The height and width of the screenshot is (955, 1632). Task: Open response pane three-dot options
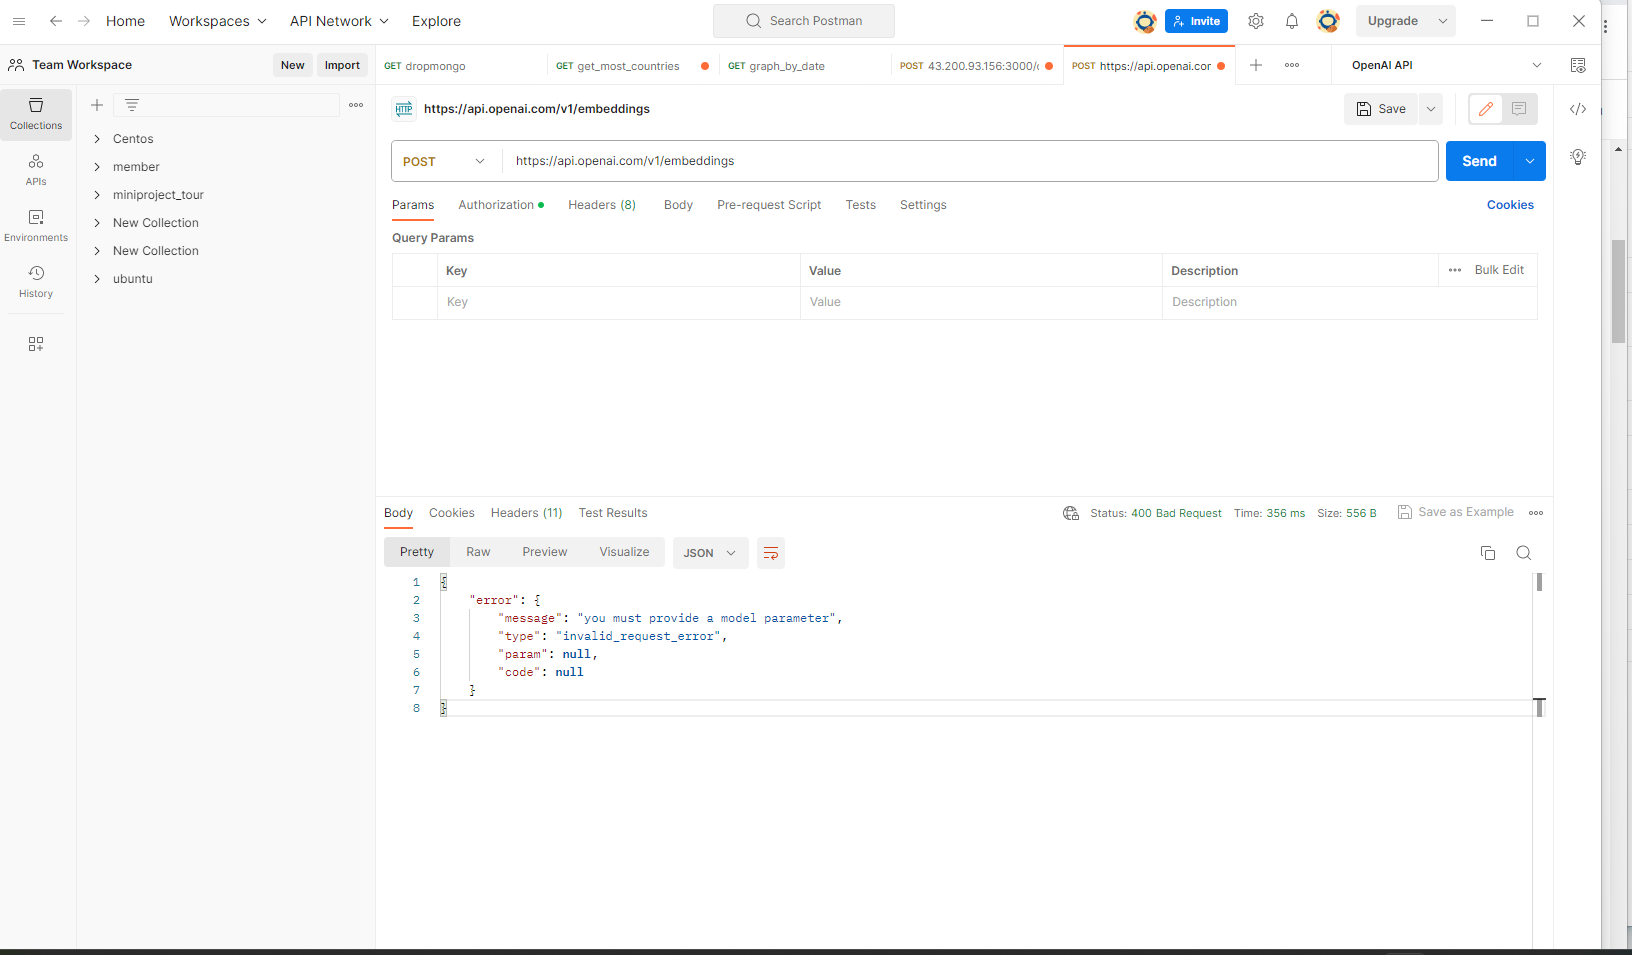(1536, 513)
